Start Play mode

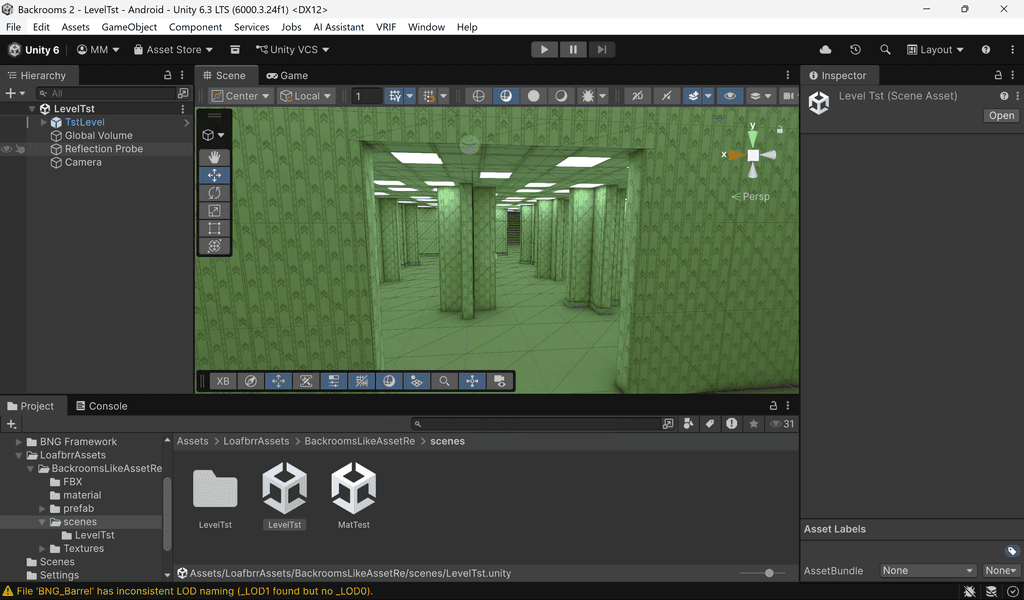pyautogui.click(x=544, y=50)
